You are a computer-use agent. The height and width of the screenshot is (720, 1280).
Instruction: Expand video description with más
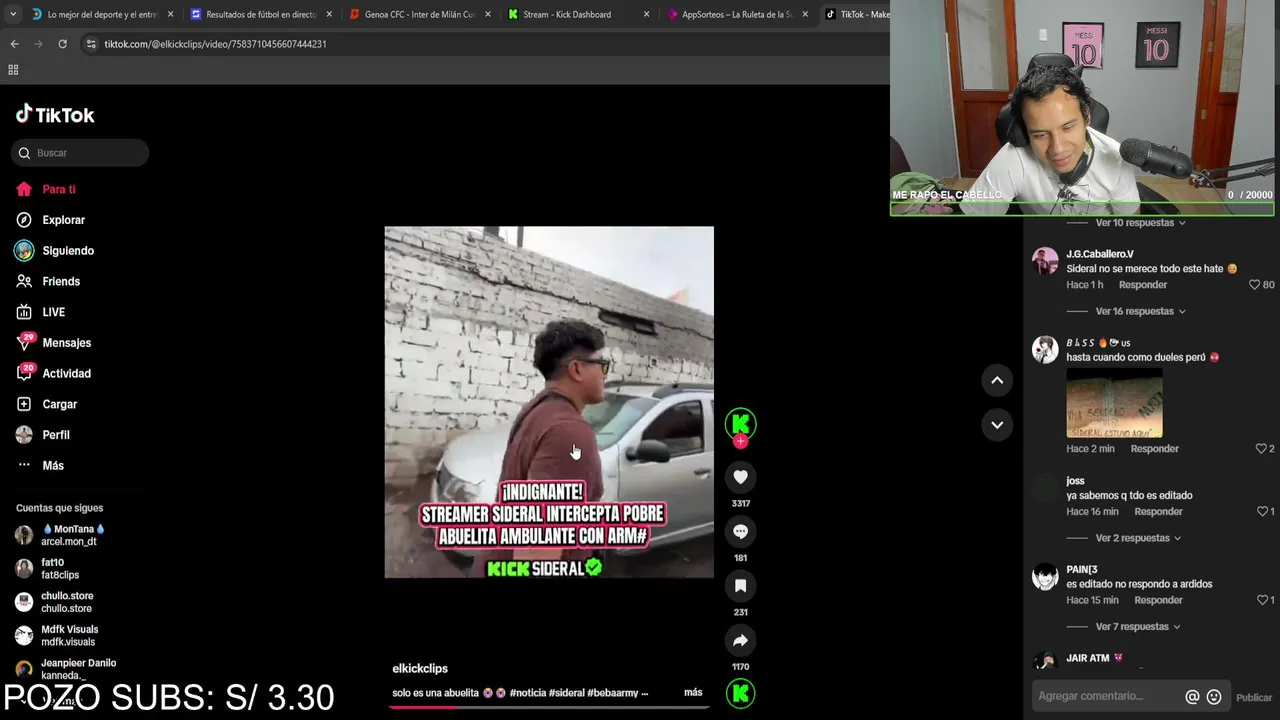coord(693,692)
